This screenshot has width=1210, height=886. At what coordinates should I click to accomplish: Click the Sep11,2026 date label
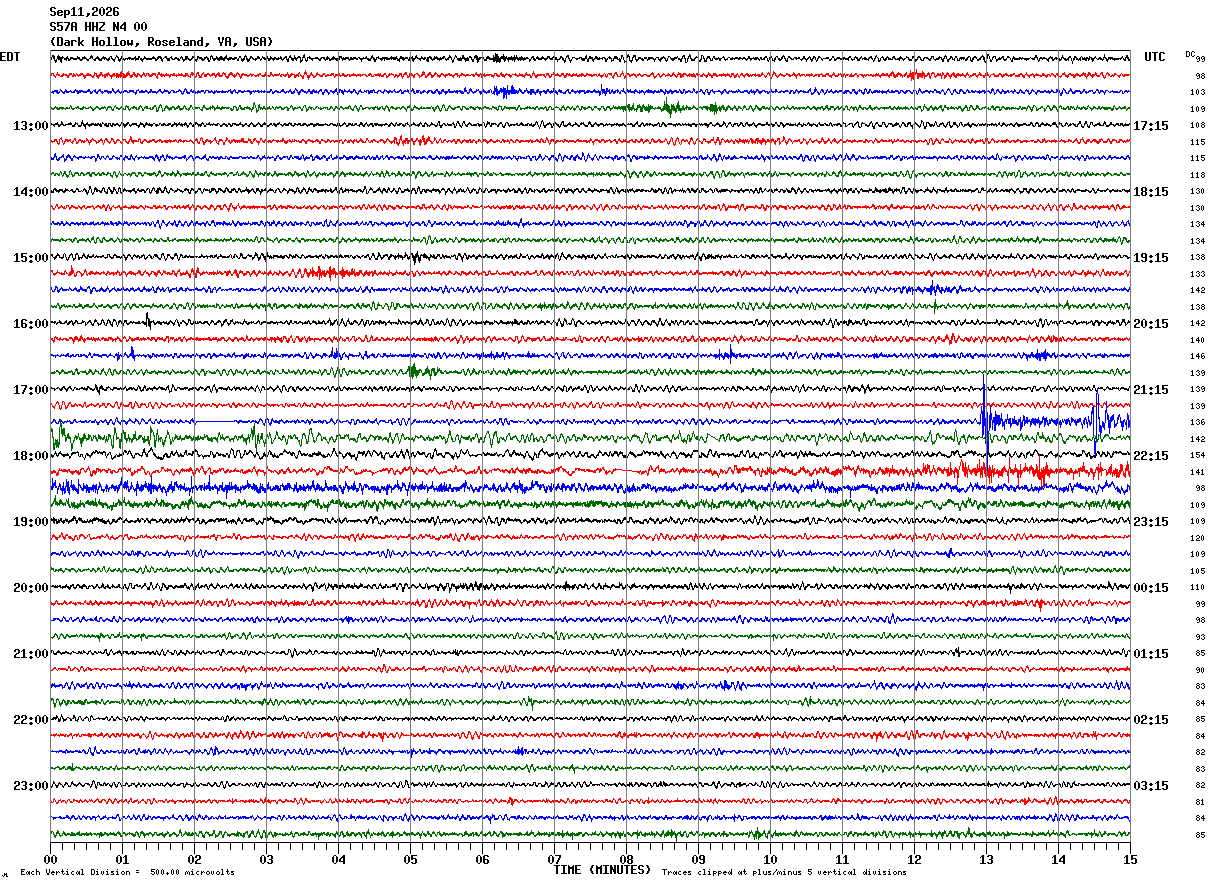84,12
